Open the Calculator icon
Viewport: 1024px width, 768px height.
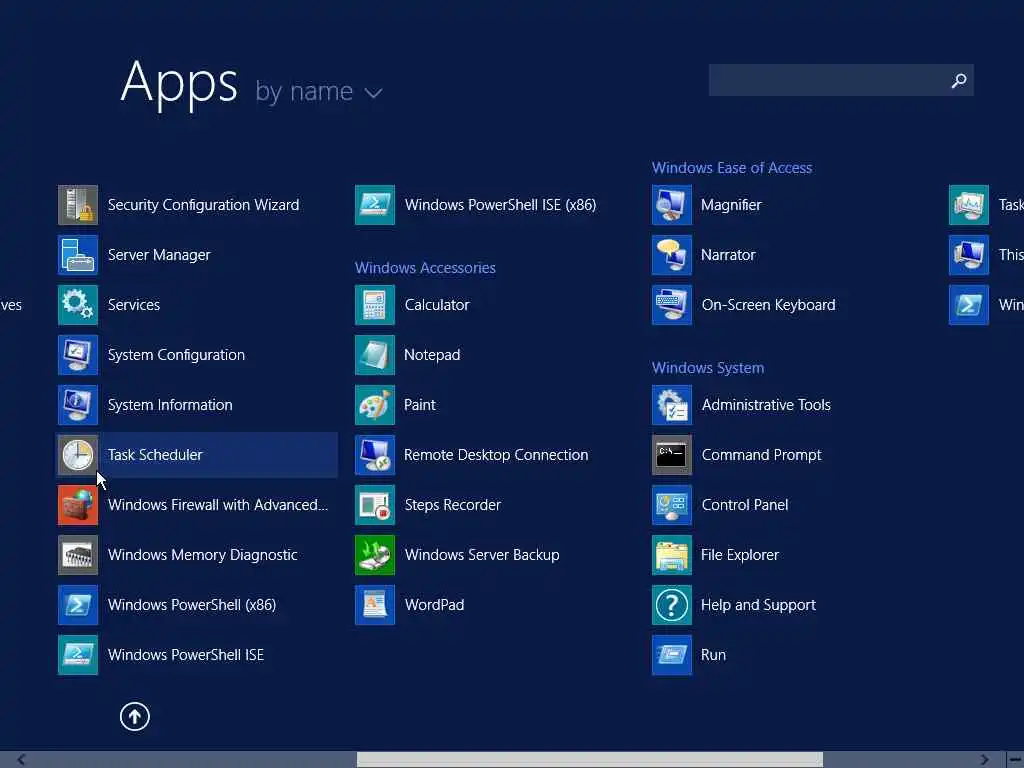375,305
